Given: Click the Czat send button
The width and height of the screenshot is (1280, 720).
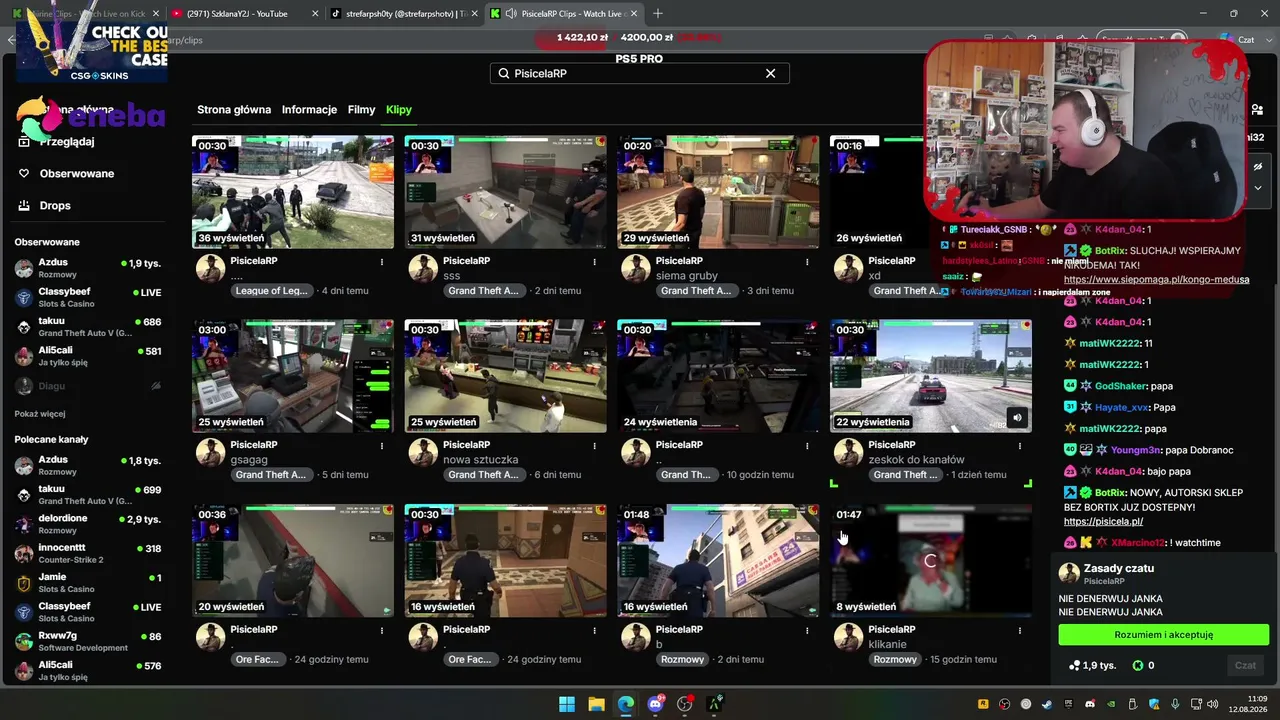Looking at the screenshot, I should point(1245,665).
